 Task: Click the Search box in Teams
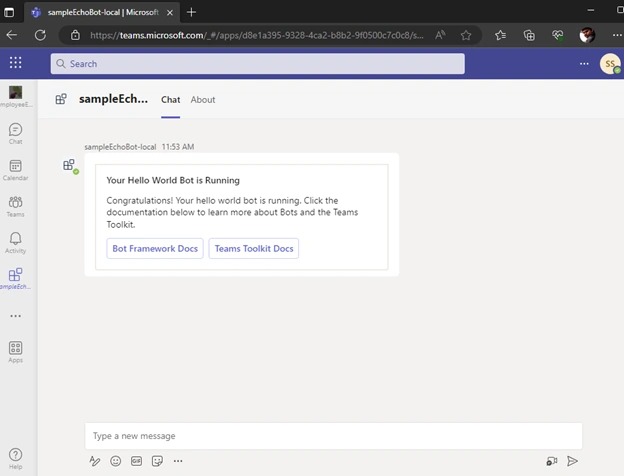tap(257, 64)
